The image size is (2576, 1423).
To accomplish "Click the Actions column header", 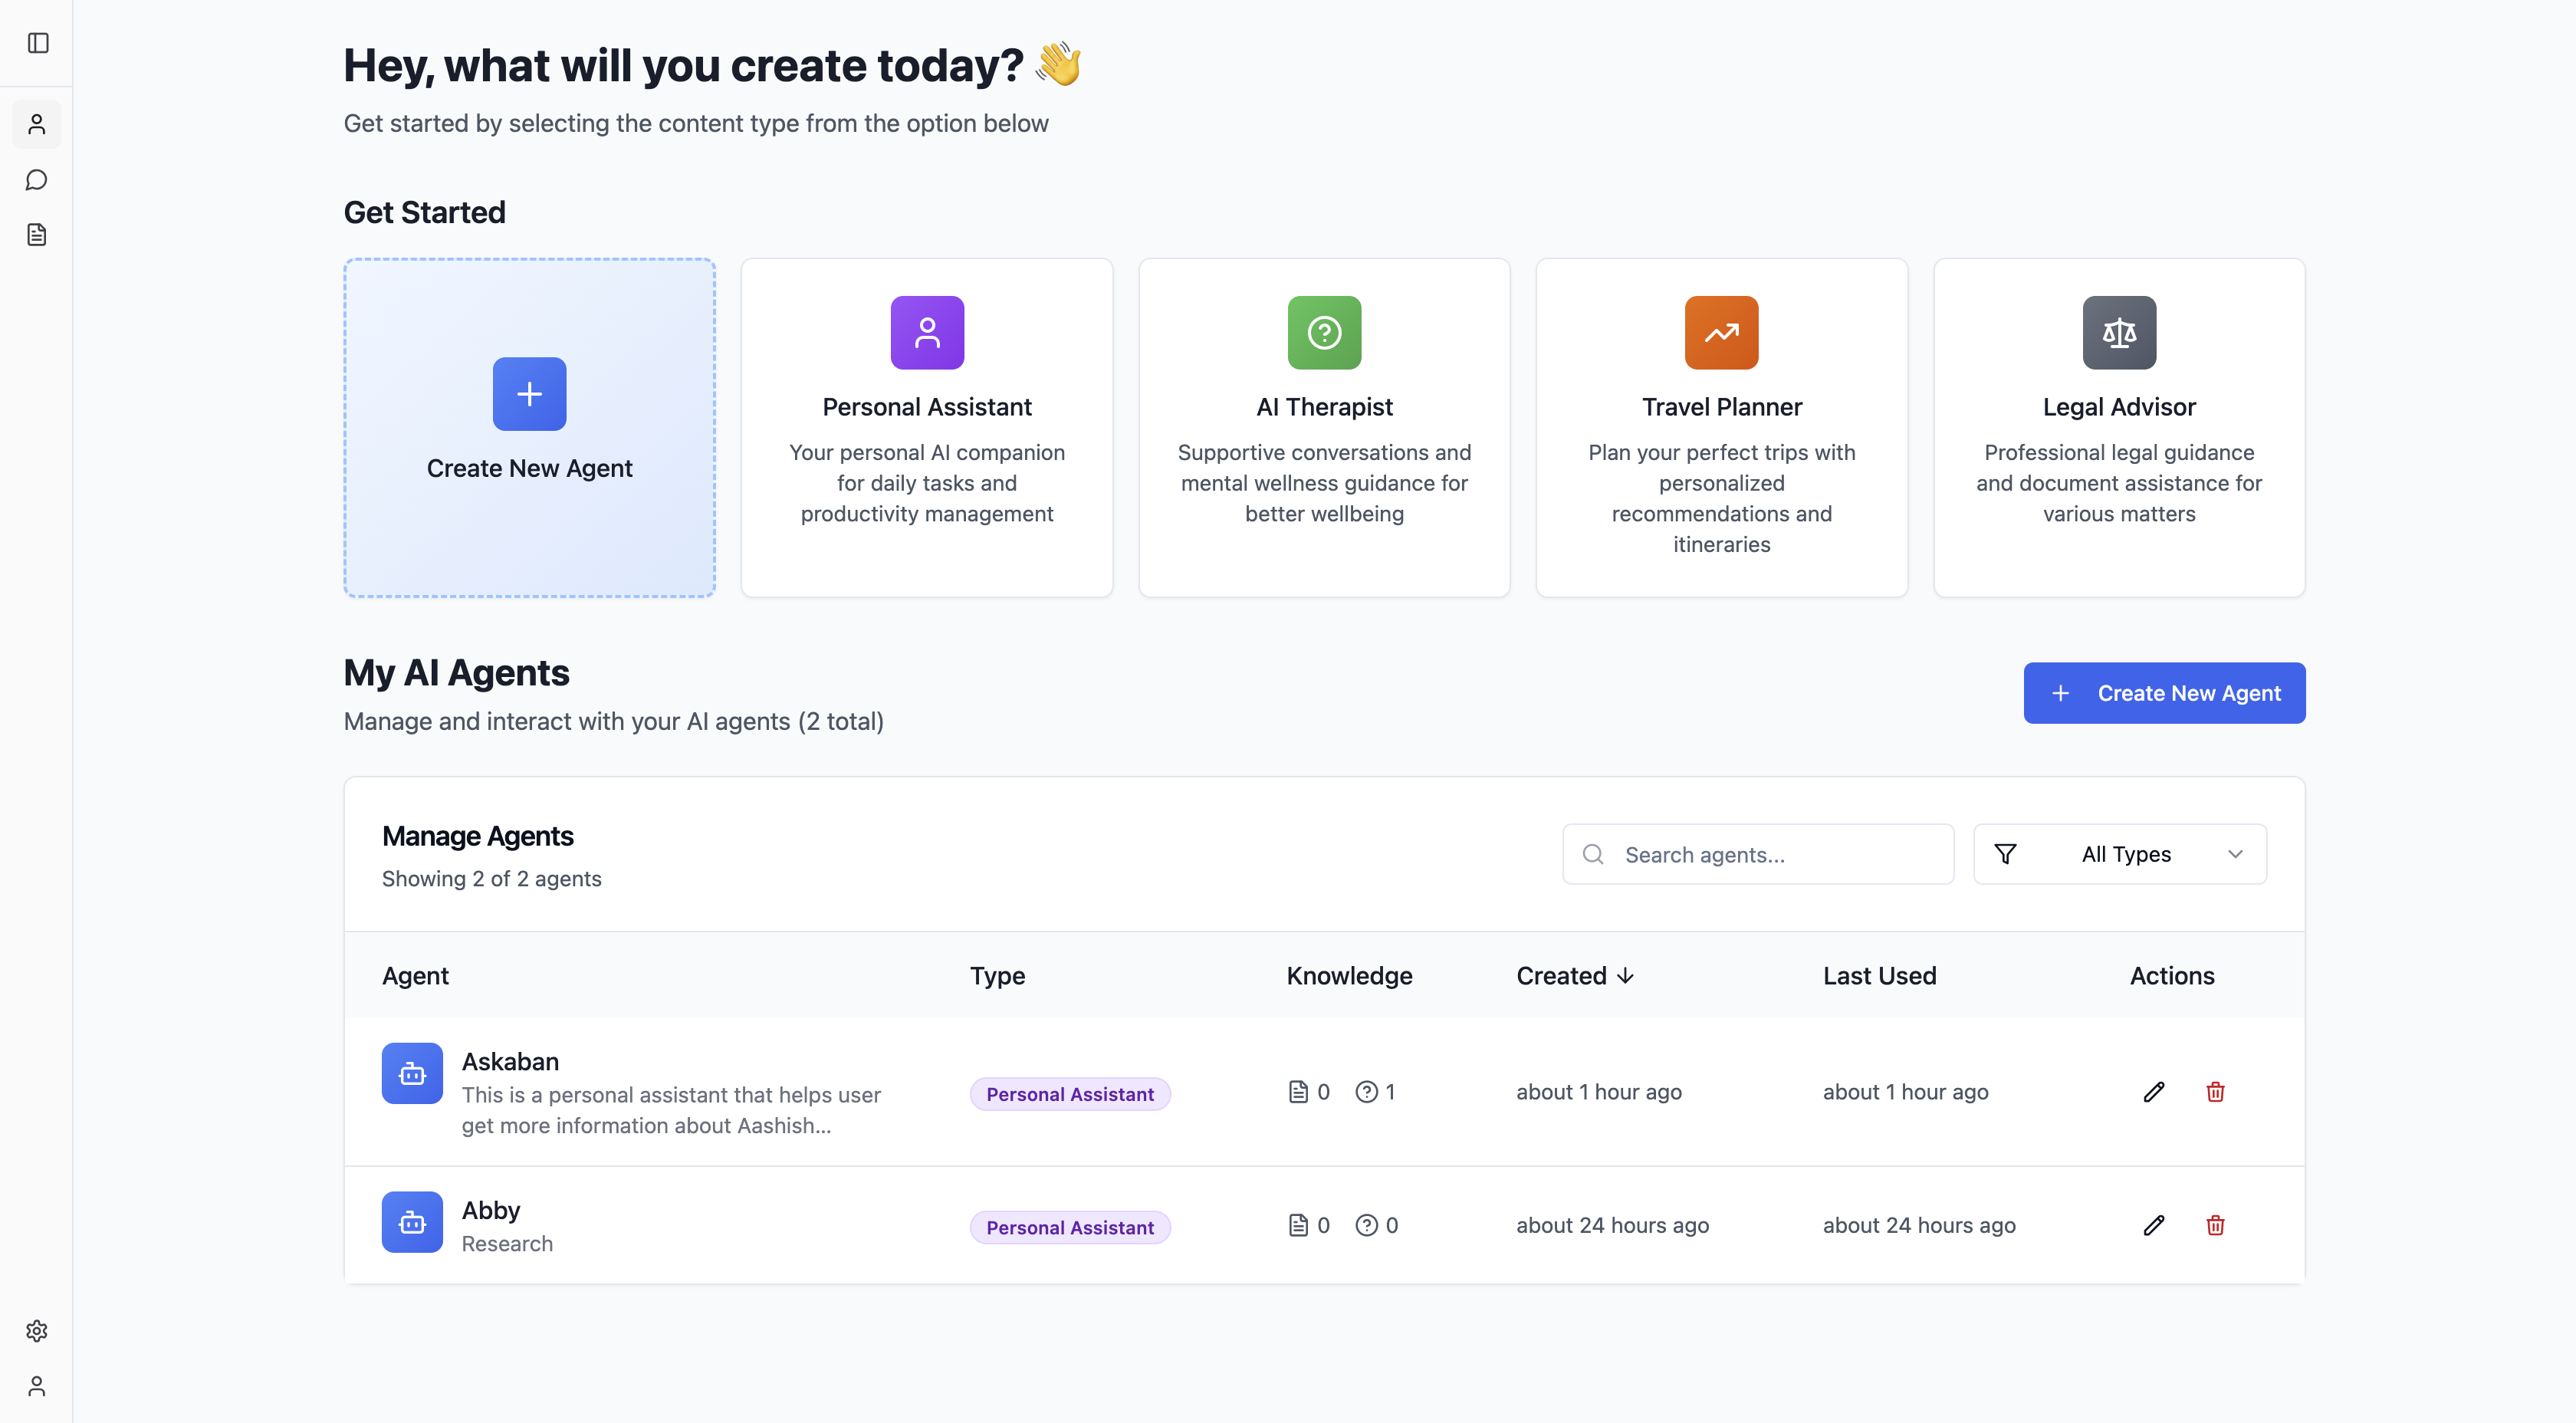I will (2172, 976).
